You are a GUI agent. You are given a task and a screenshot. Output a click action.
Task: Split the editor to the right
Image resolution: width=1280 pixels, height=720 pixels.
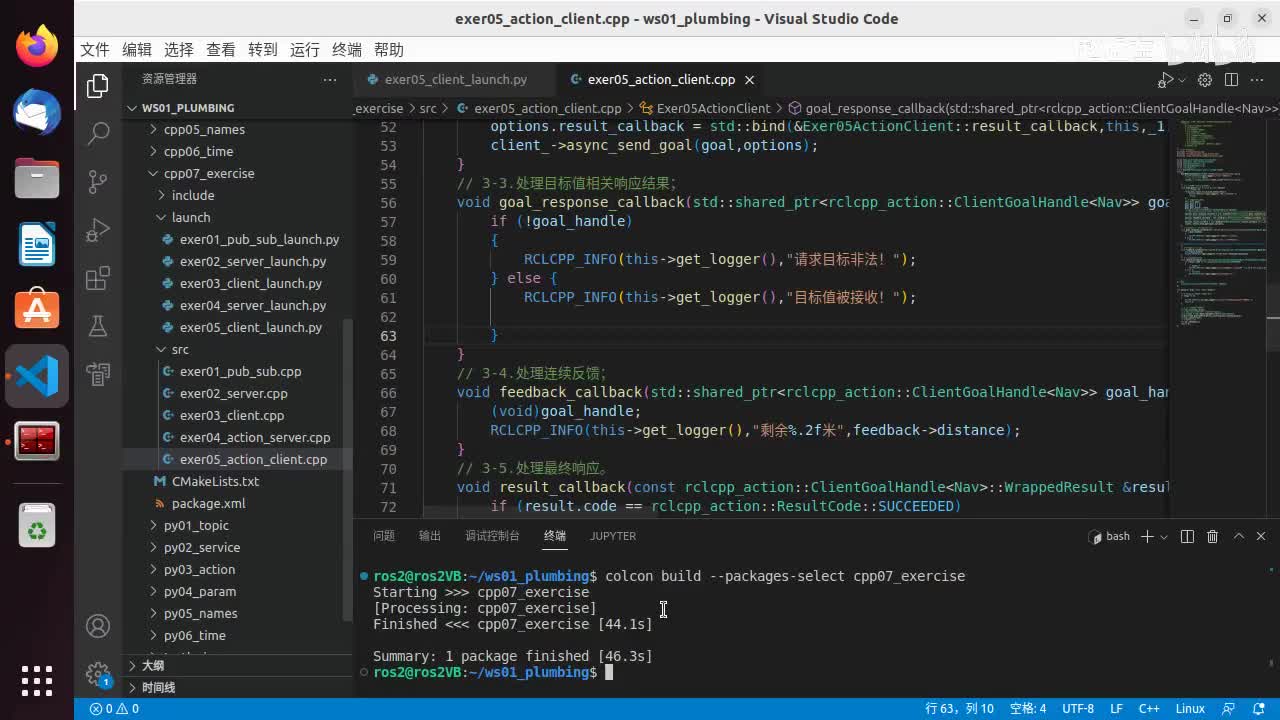pos(1231,80)
